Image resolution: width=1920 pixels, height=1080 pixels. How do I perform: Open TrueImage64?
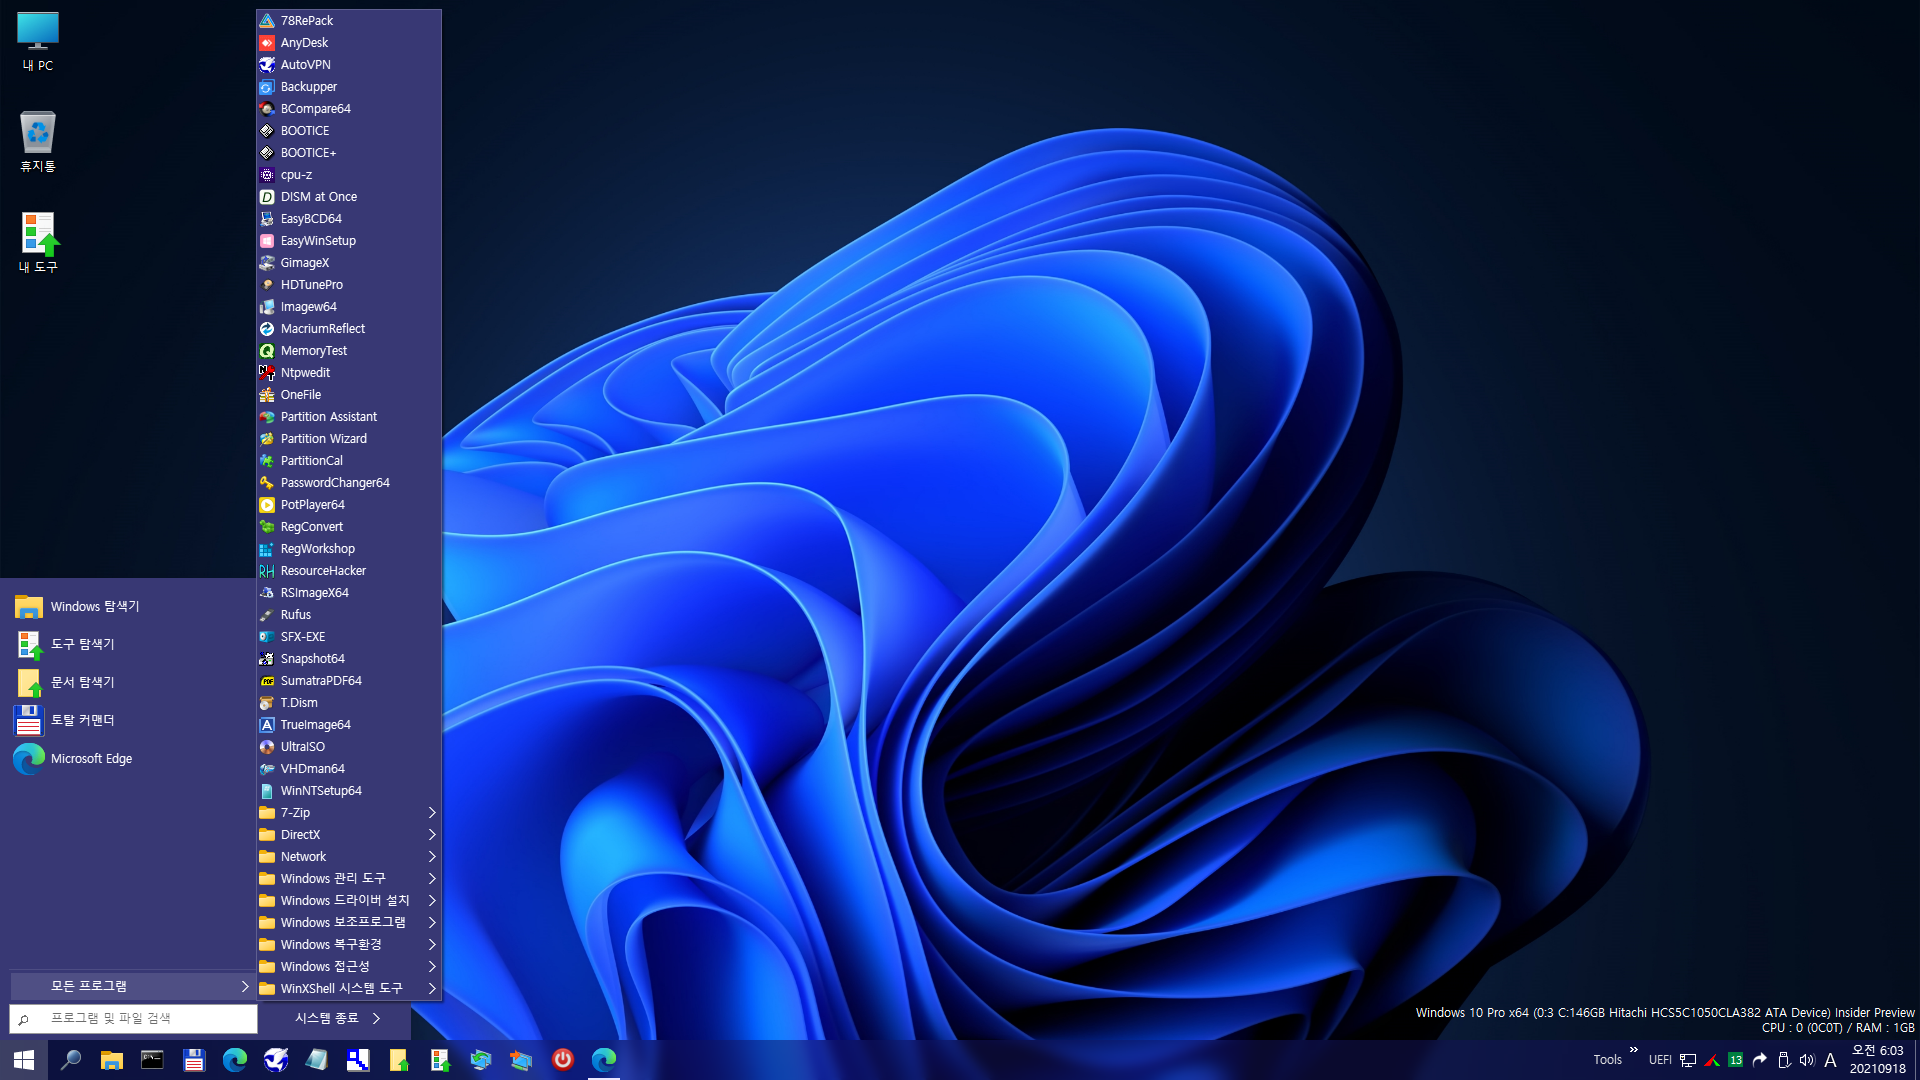point(348,724)
